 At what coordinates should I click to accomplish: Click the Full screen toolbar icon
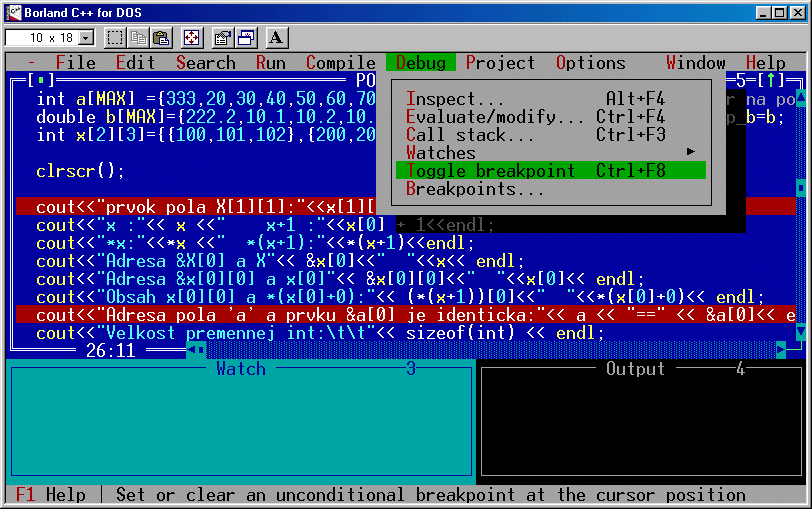tap(191, 38)
